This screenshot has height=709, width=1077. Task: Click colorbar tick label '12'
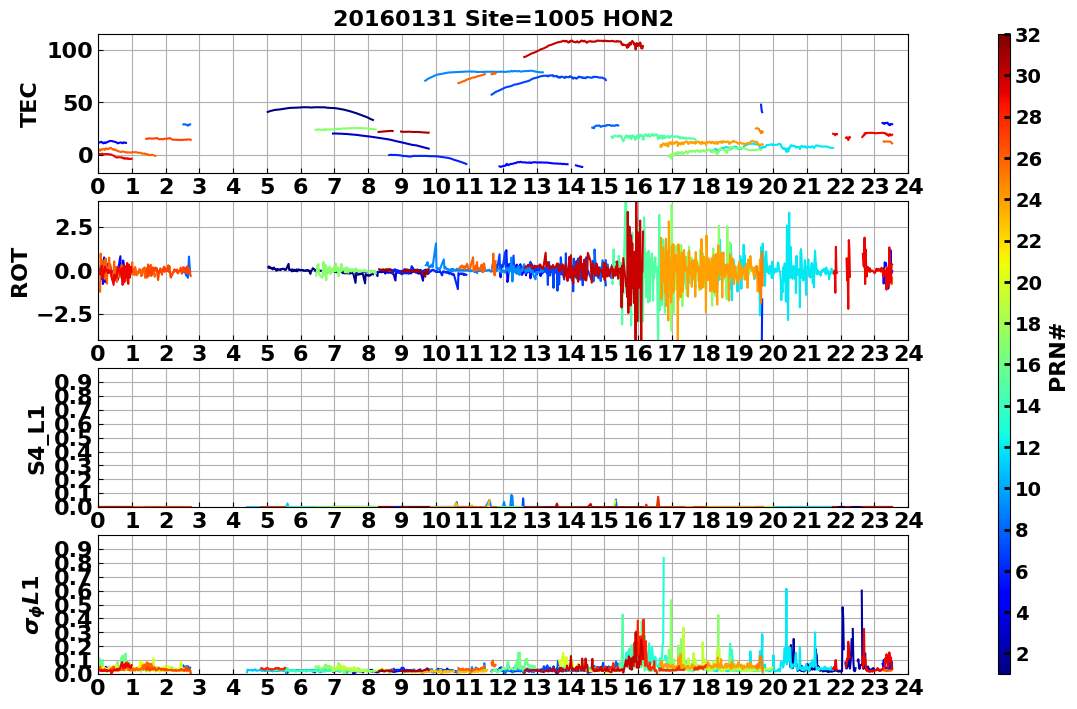pyautogui.click(x=1028, y=447)
